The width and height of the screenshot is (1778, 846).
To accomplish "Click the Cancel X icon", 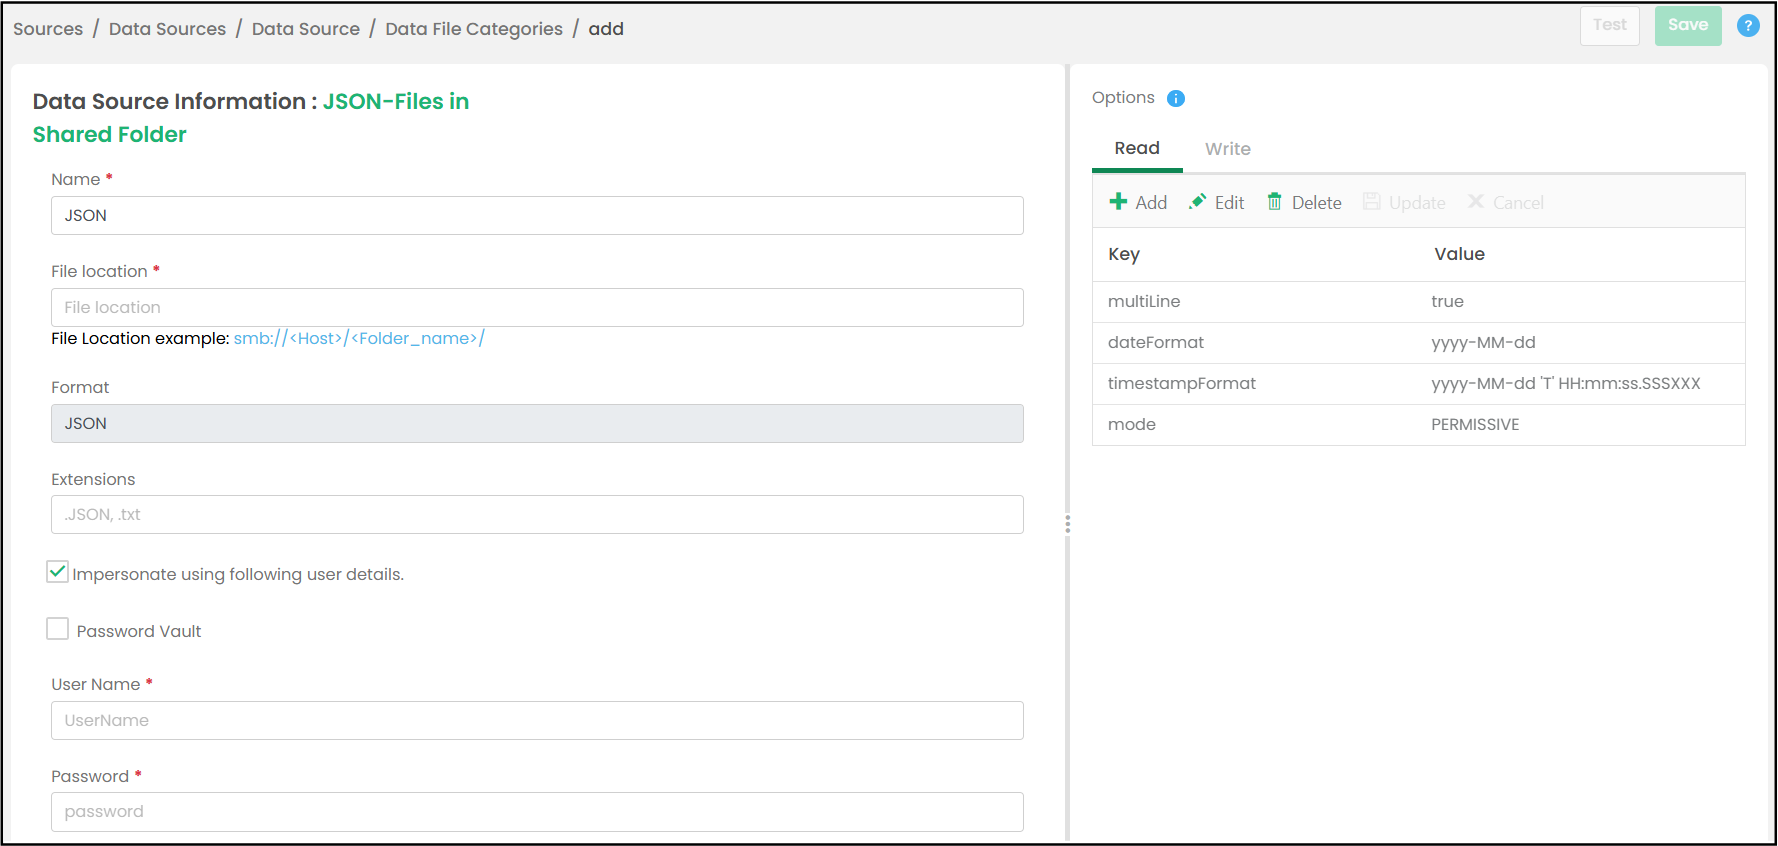I will click(x=1475, y=202).
